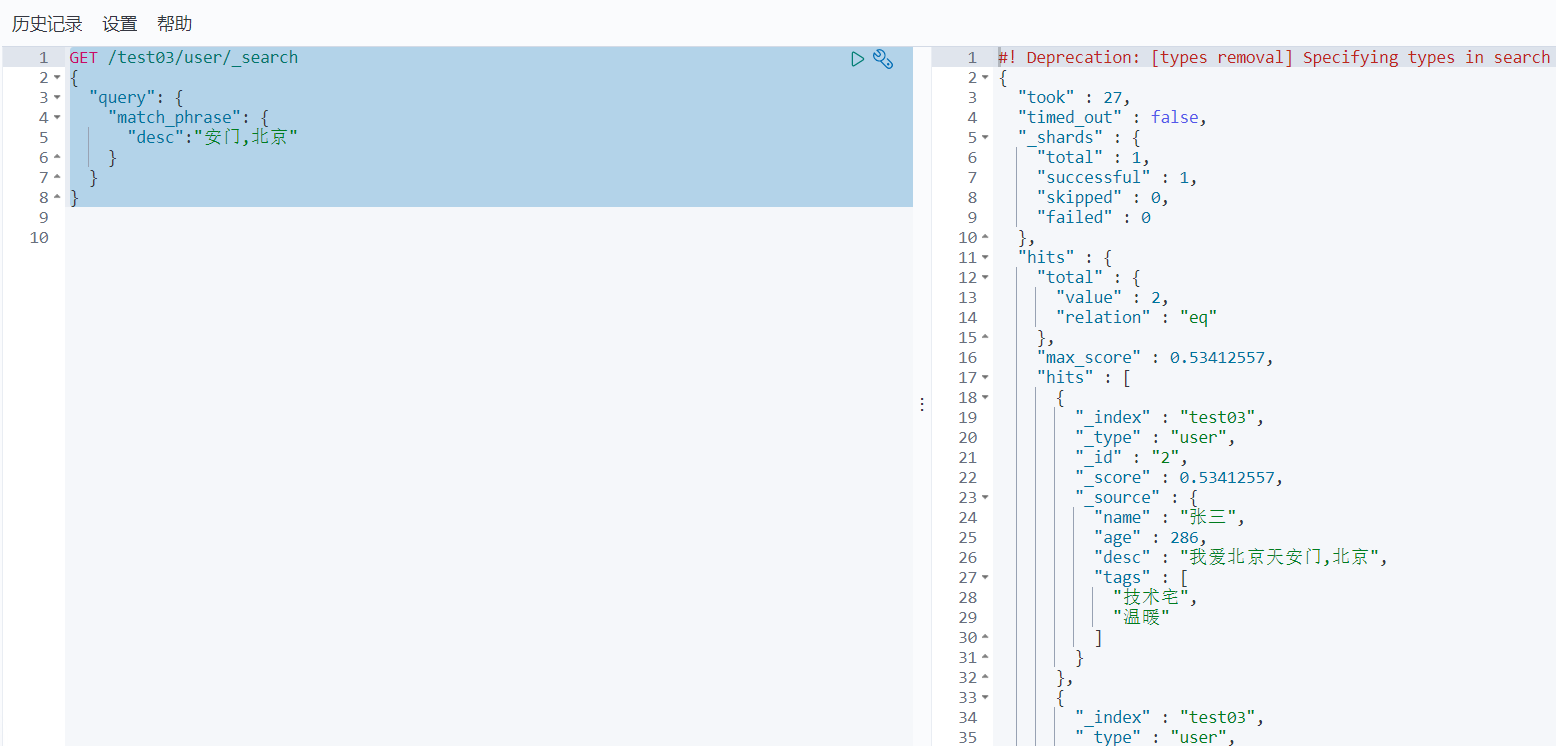Click response fold arrow at line 10
The height and width of the screenshot is (746, 1556).
[986, 238]
